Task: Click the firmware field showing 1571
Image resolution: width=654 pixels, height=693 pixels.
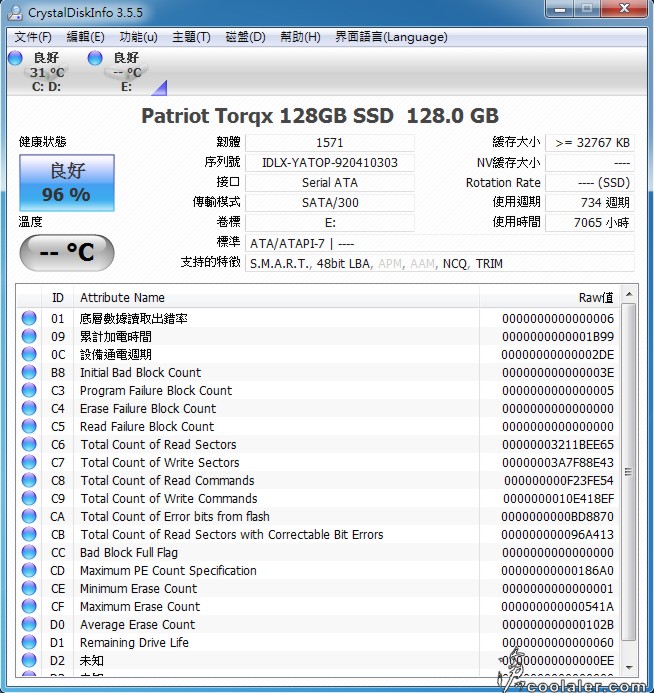Action: [330, 143]
